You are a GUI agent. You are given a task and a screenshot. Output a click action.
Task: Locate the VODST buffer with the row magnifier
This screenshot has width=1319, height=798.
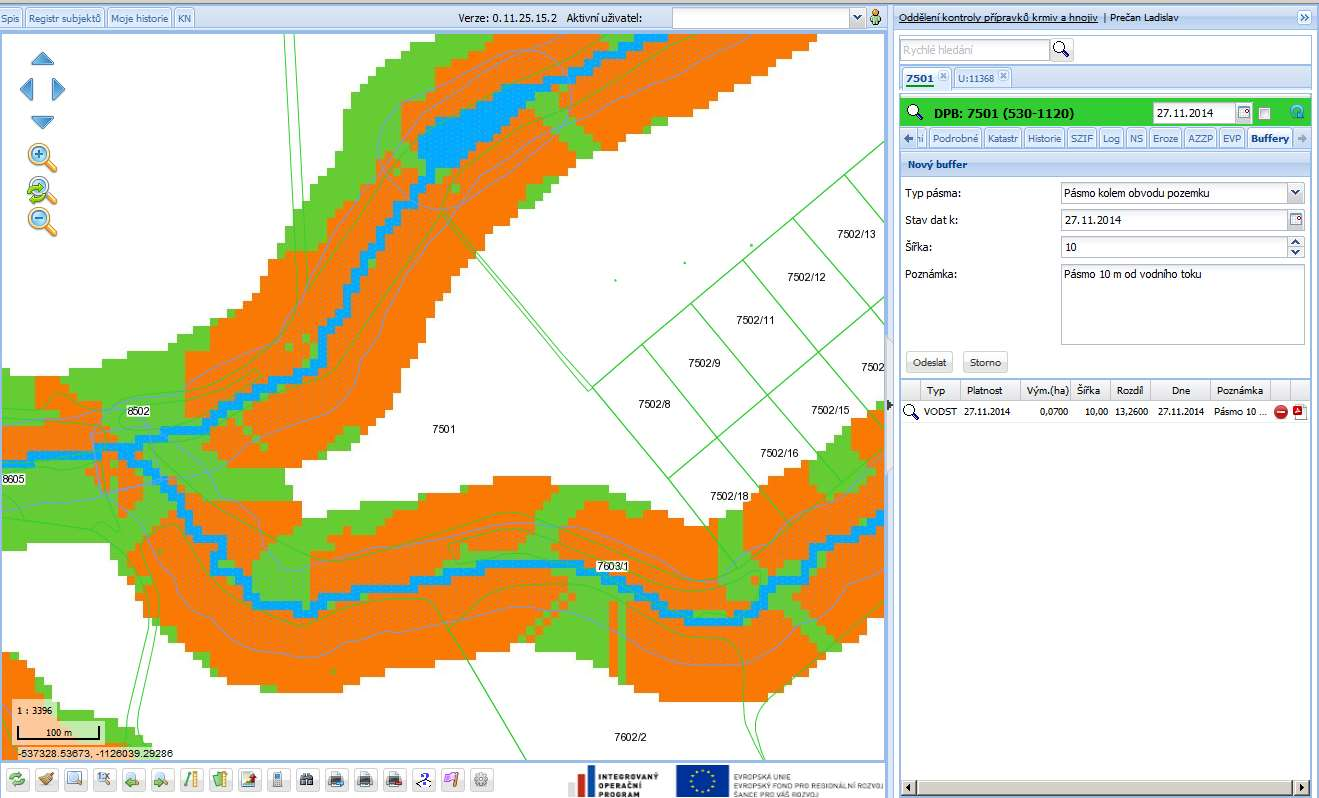click(910, 411)
